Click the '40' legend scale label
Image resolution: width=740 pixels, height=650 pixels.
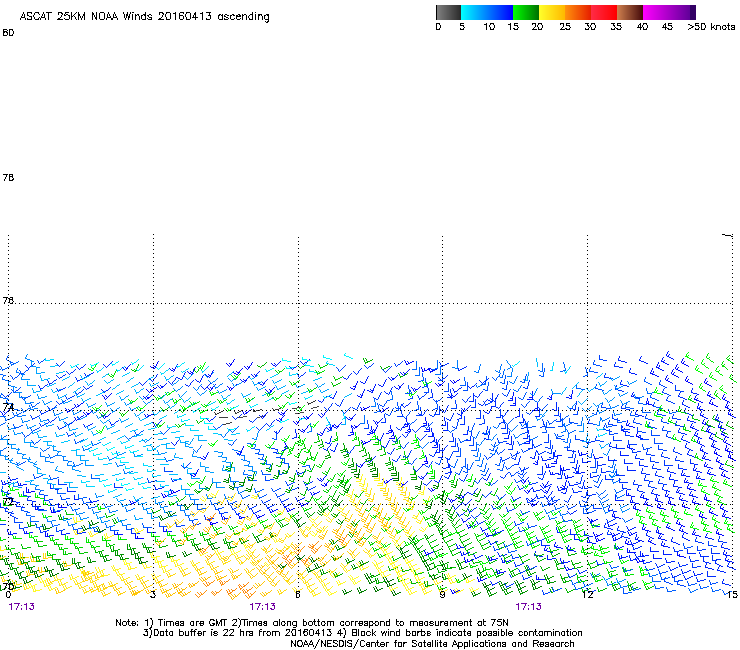(642, 27)
